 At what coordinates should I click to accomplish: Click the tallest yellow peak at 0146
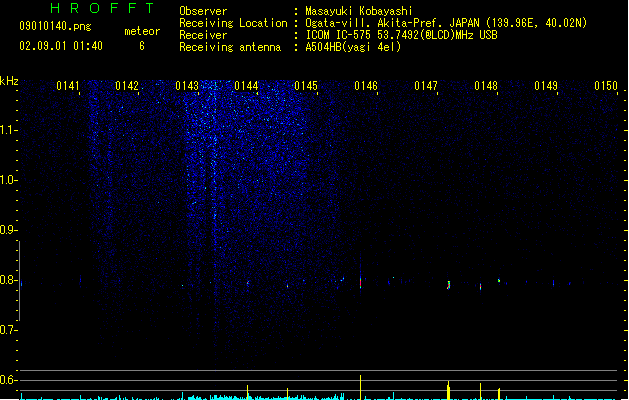coord(360,387)
